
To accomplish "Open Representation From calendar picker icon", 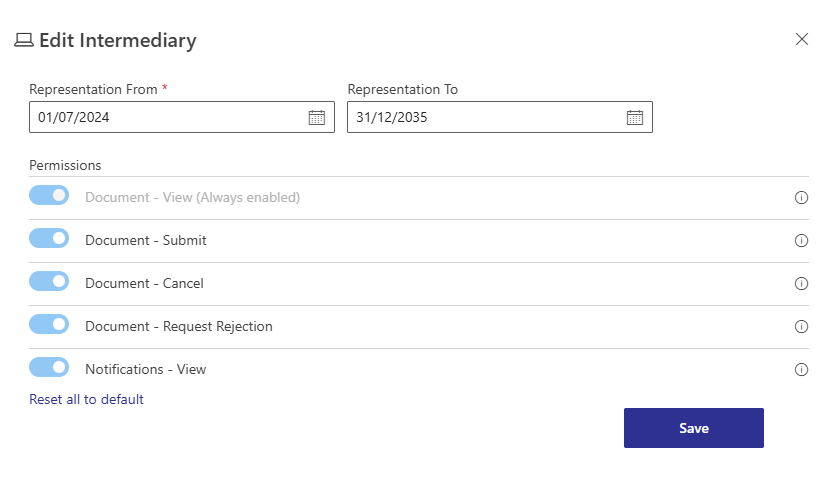I will pos(316,117).
